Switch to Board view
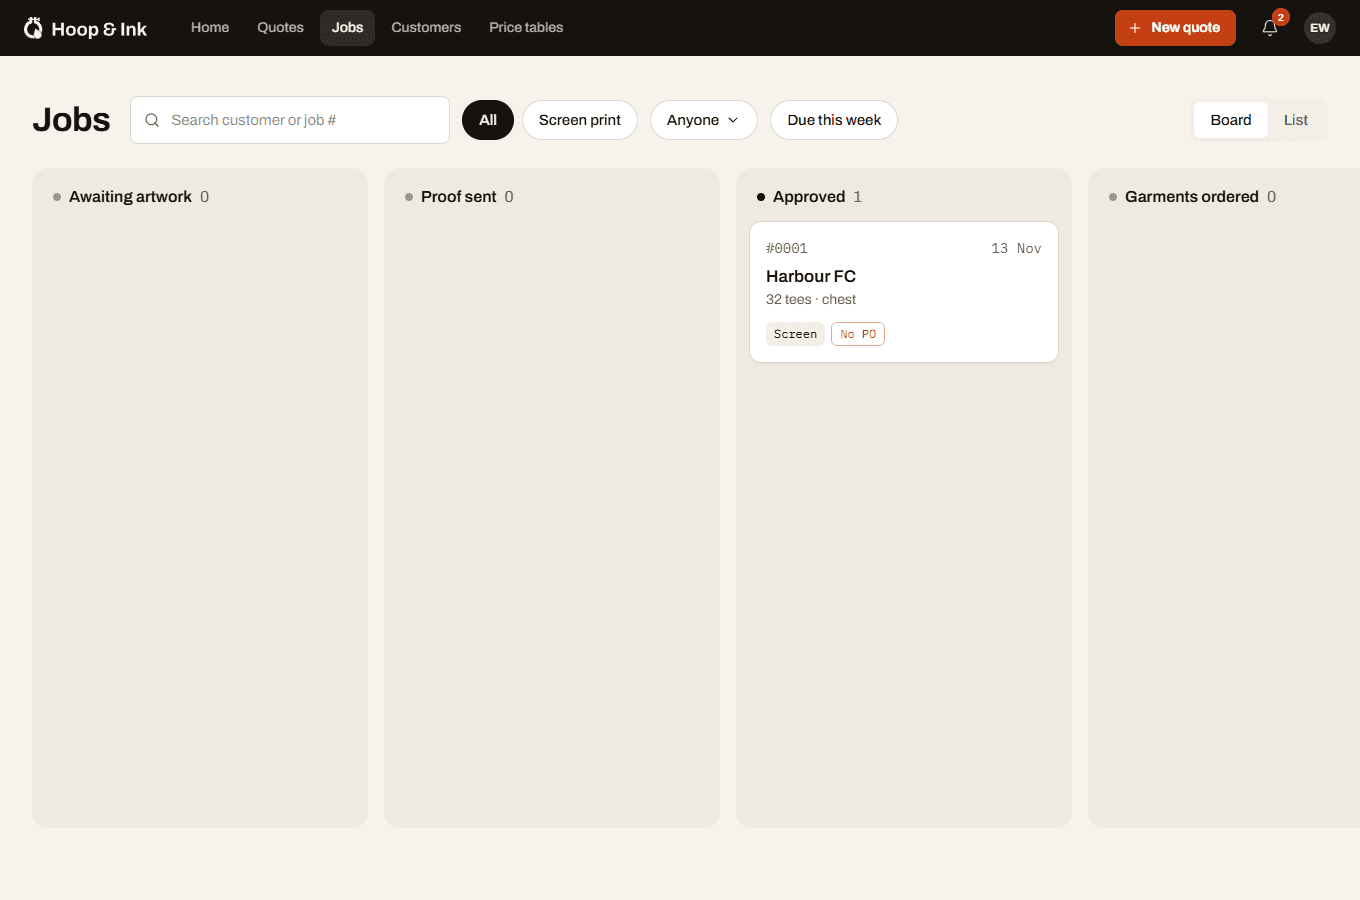The image size is (1360, 900). click(x=1231, y=120)
